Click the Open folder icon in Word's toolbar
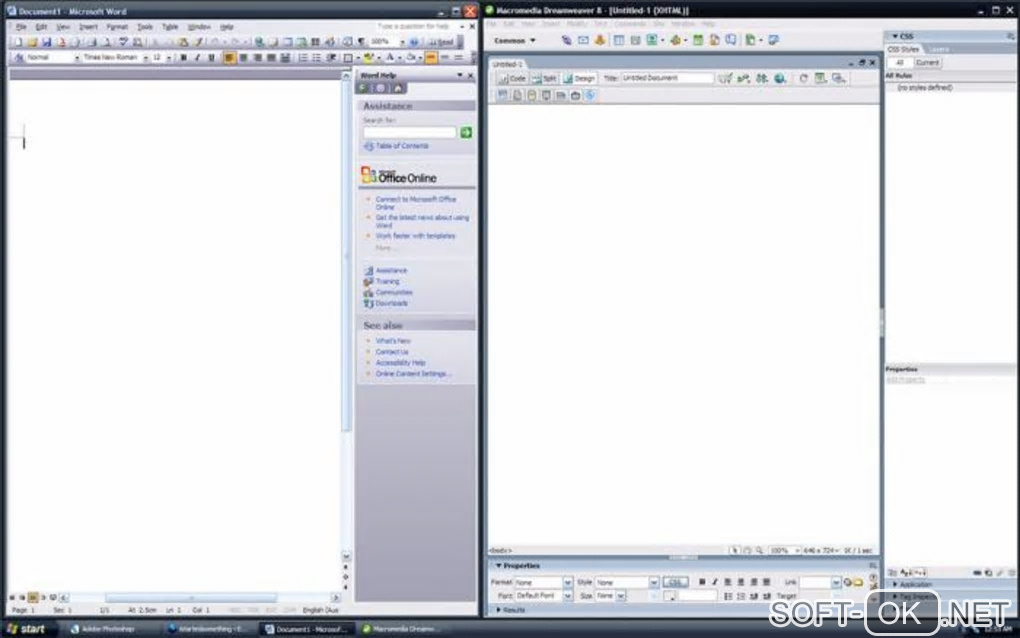This screenshot has width=1020, height=638. pos(32,42)
